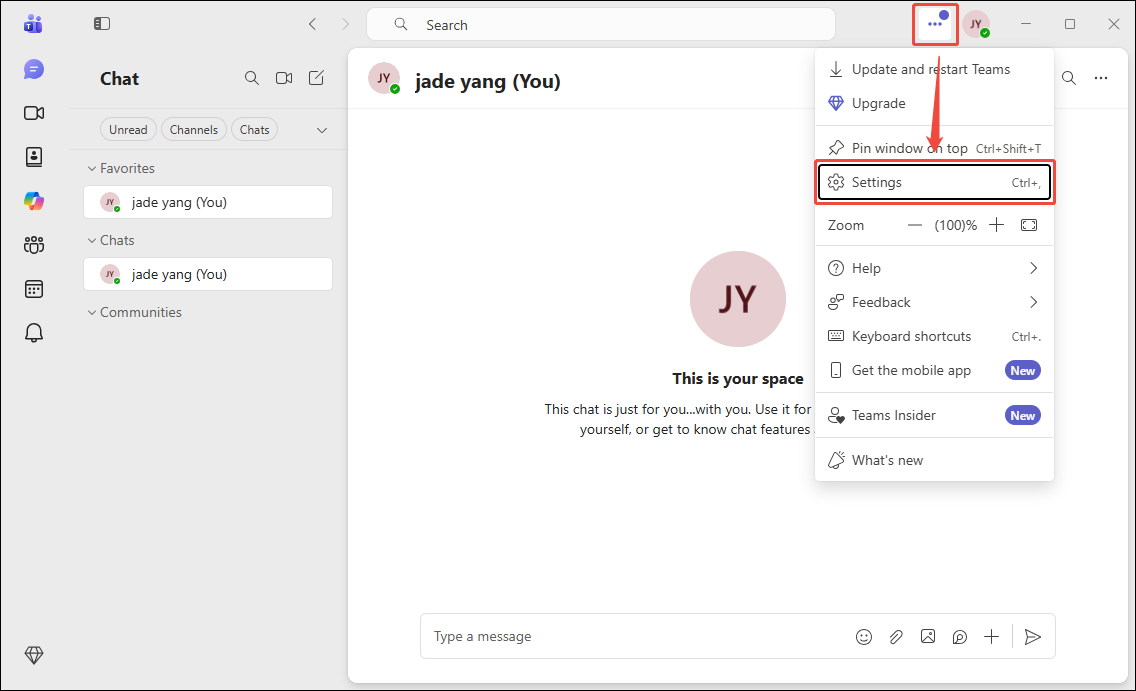
Task: Choose Upgrade from the menu
Action: (x=934, y=104)
